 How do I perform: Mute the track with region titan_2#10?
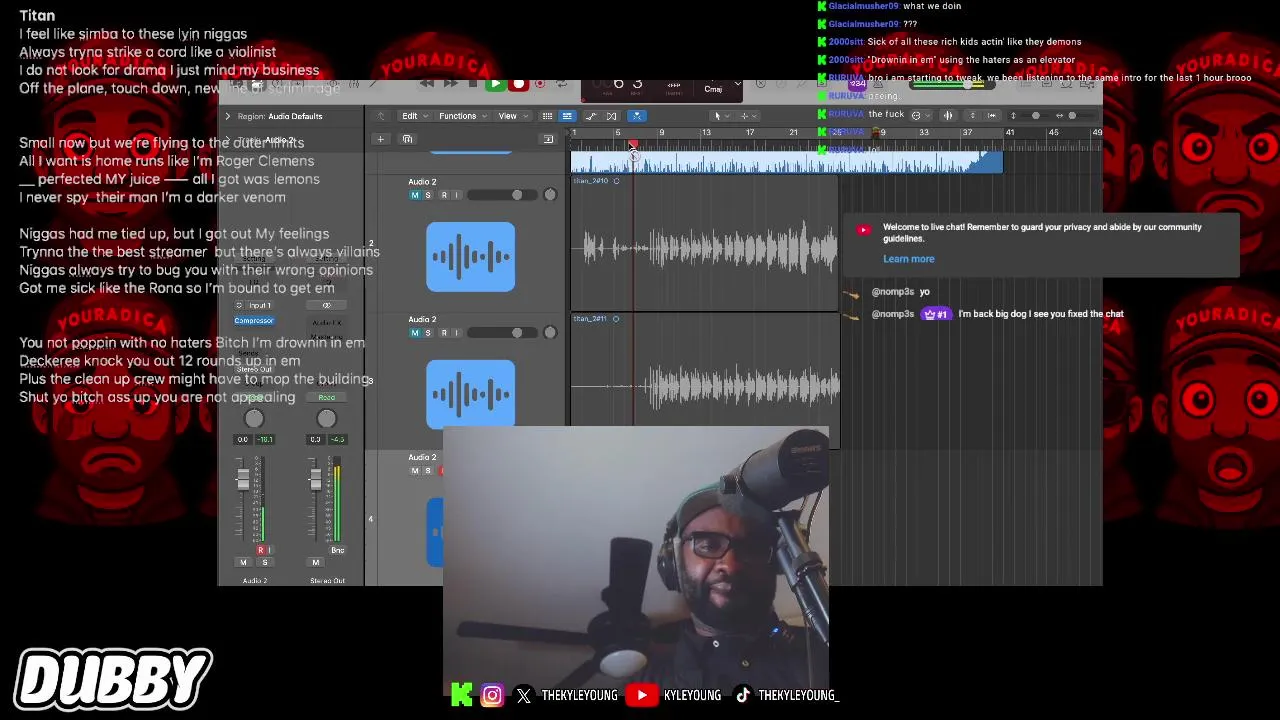415,195
